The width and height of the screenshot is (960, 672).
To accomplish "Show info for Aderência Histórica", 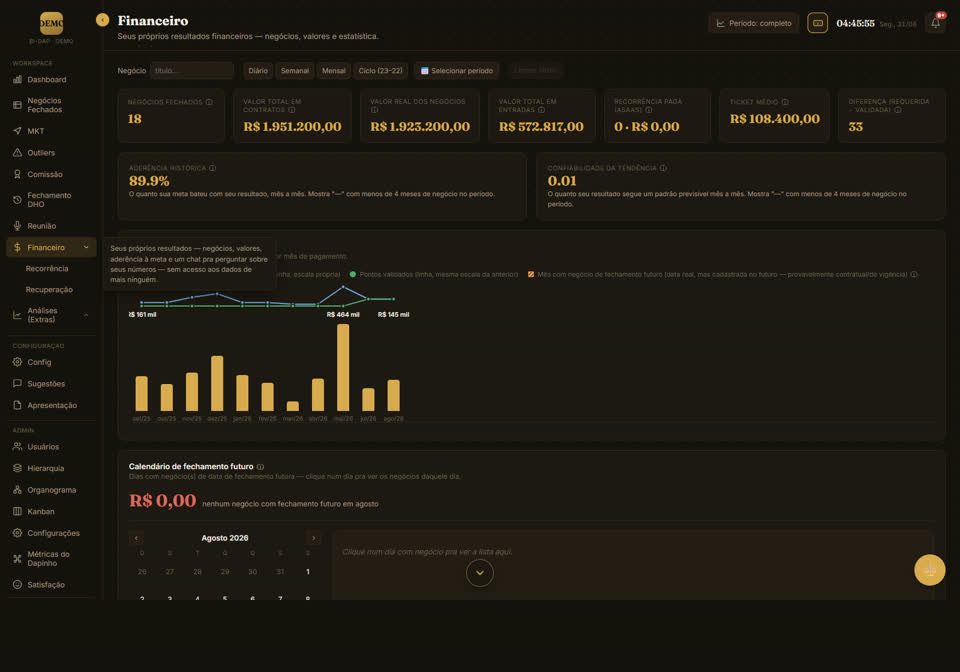I will (x=212, y=168).
